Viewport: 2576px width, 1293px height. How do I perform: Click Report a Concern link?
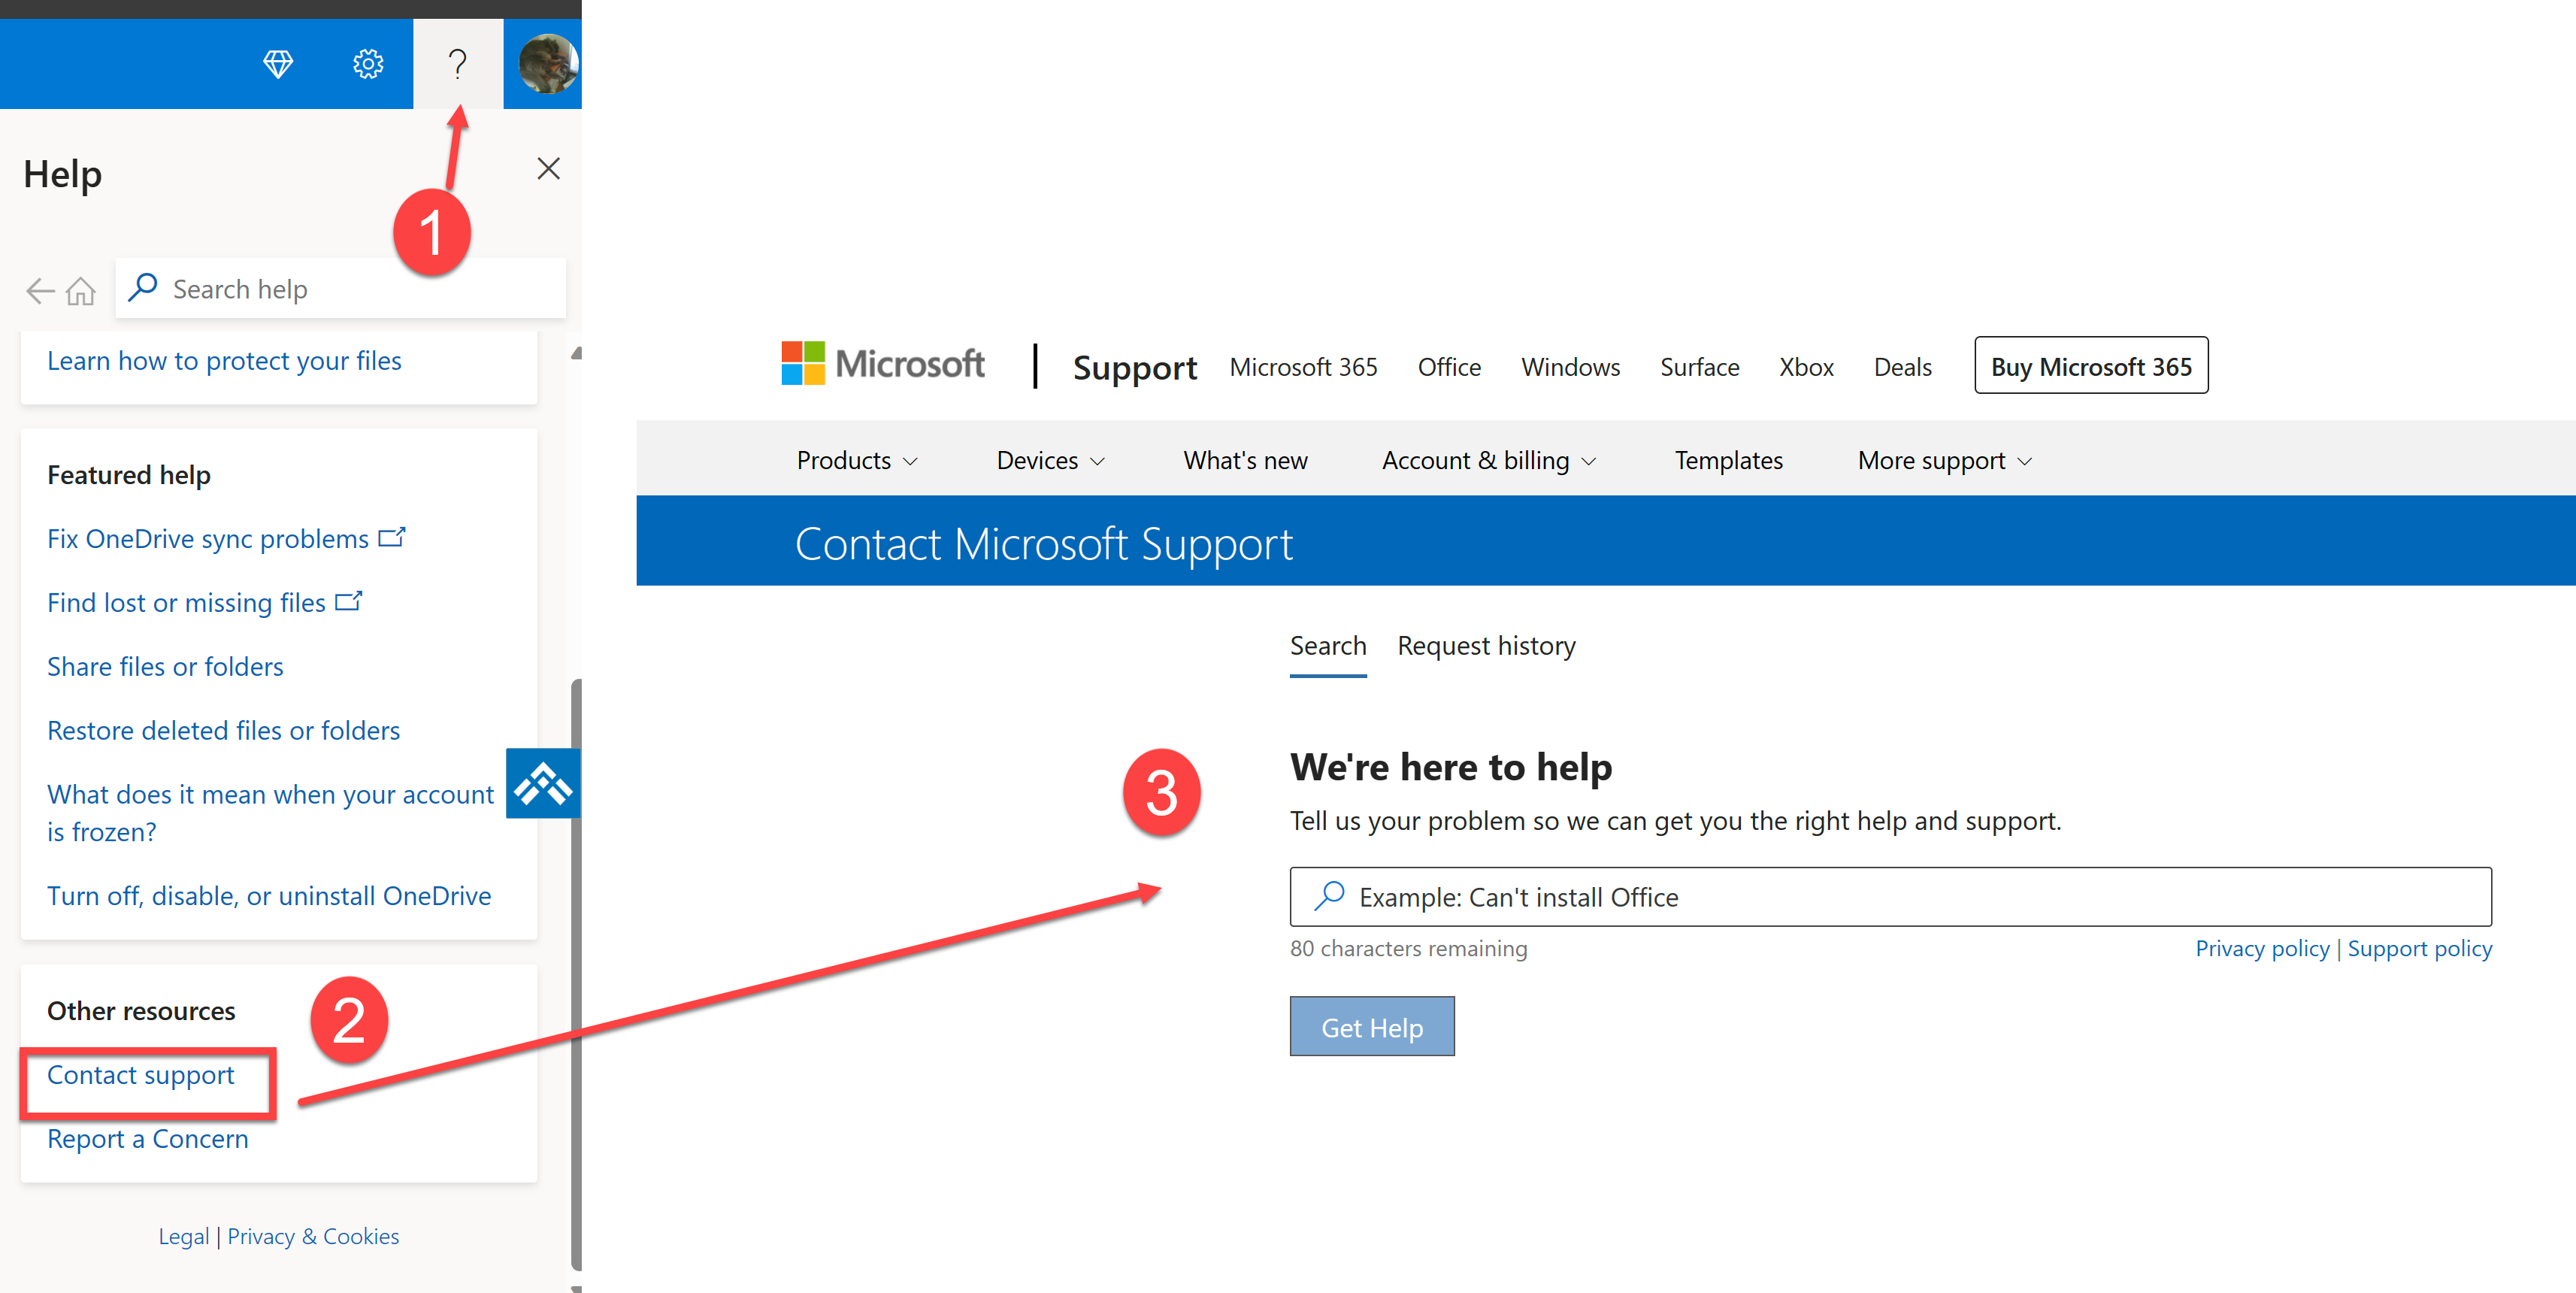[x=147, y=1139]
